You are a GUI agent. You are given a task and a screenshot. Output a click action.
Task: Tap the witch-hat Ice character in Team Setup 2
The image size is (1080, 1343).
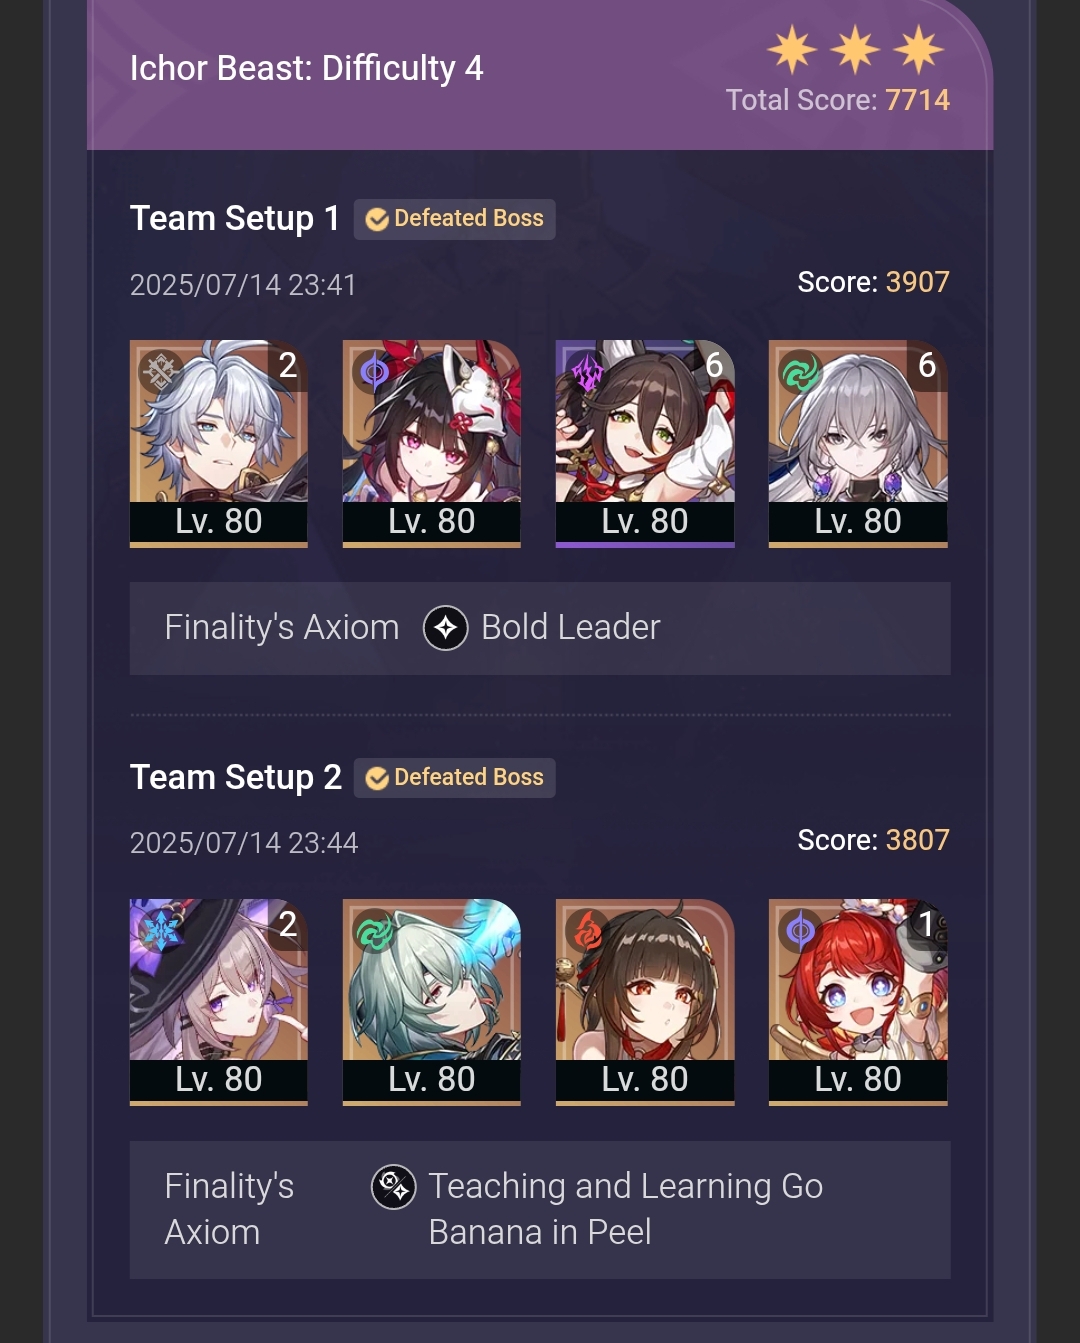(x=219, y=1002)
